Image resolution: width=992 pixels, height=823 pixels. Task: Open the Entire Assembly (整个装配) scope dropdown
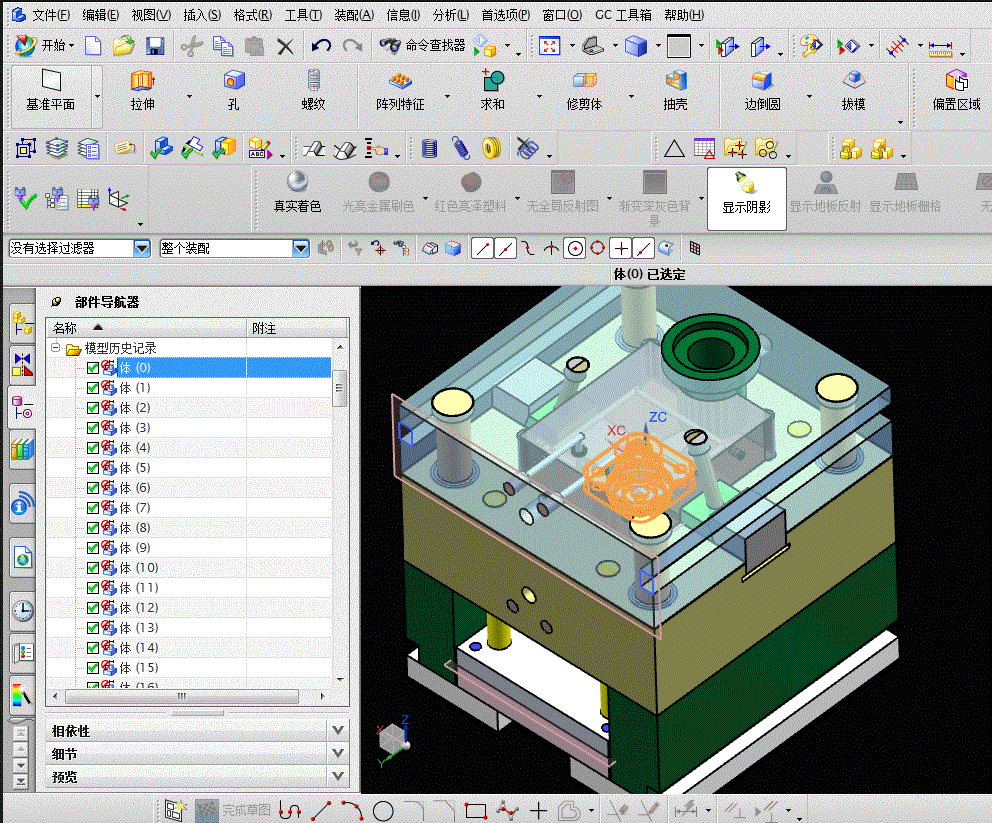pyautogui.click(x=301, y=249)
